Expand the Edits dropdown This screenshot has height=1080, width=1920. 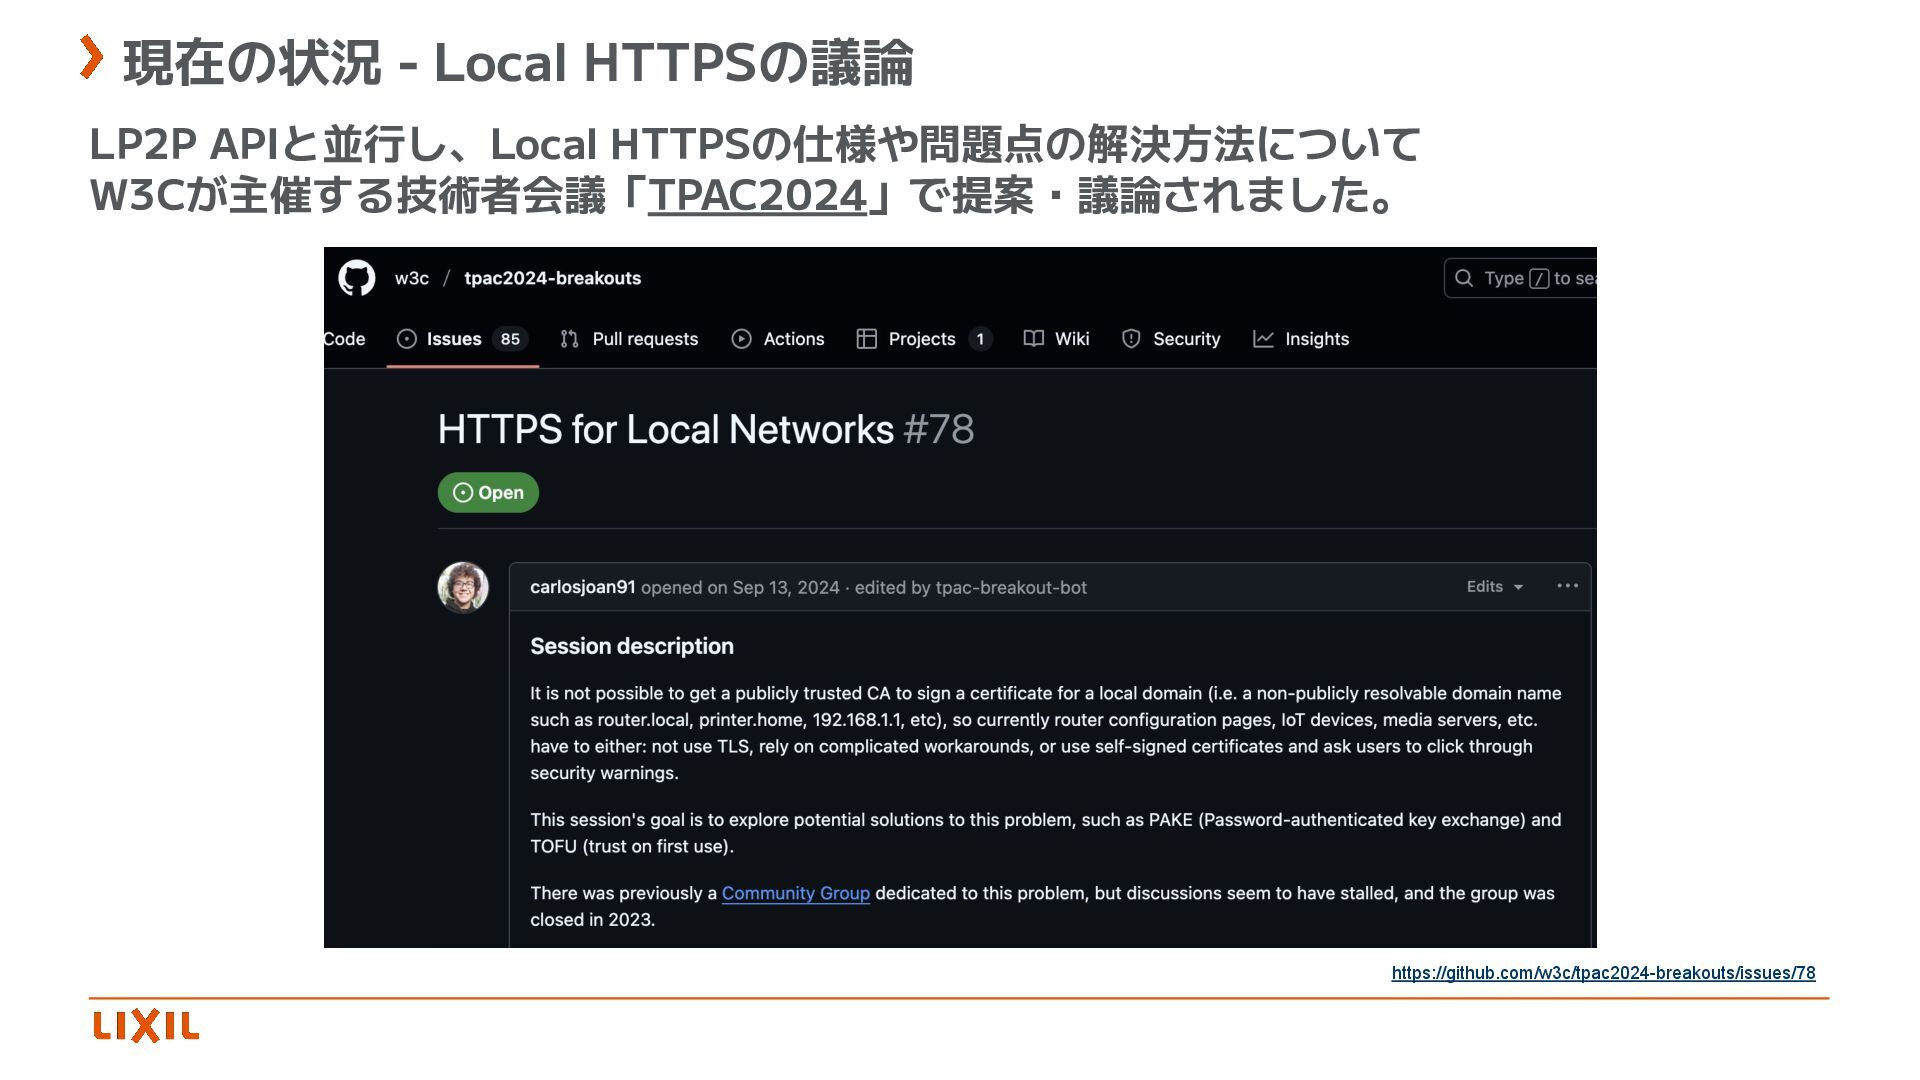[x=1495, y=587]
